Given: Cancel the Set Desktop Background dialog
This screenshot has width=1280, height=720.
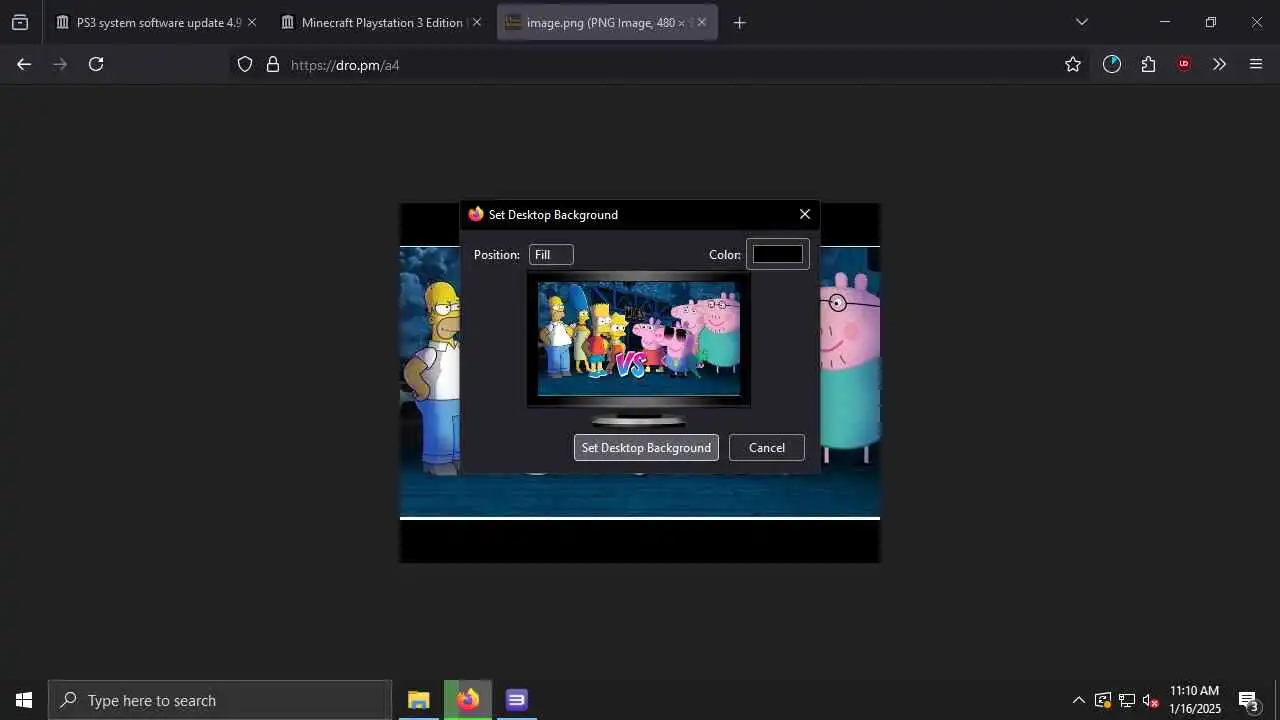Looking at the screenshot, I should tap(767, 448).
